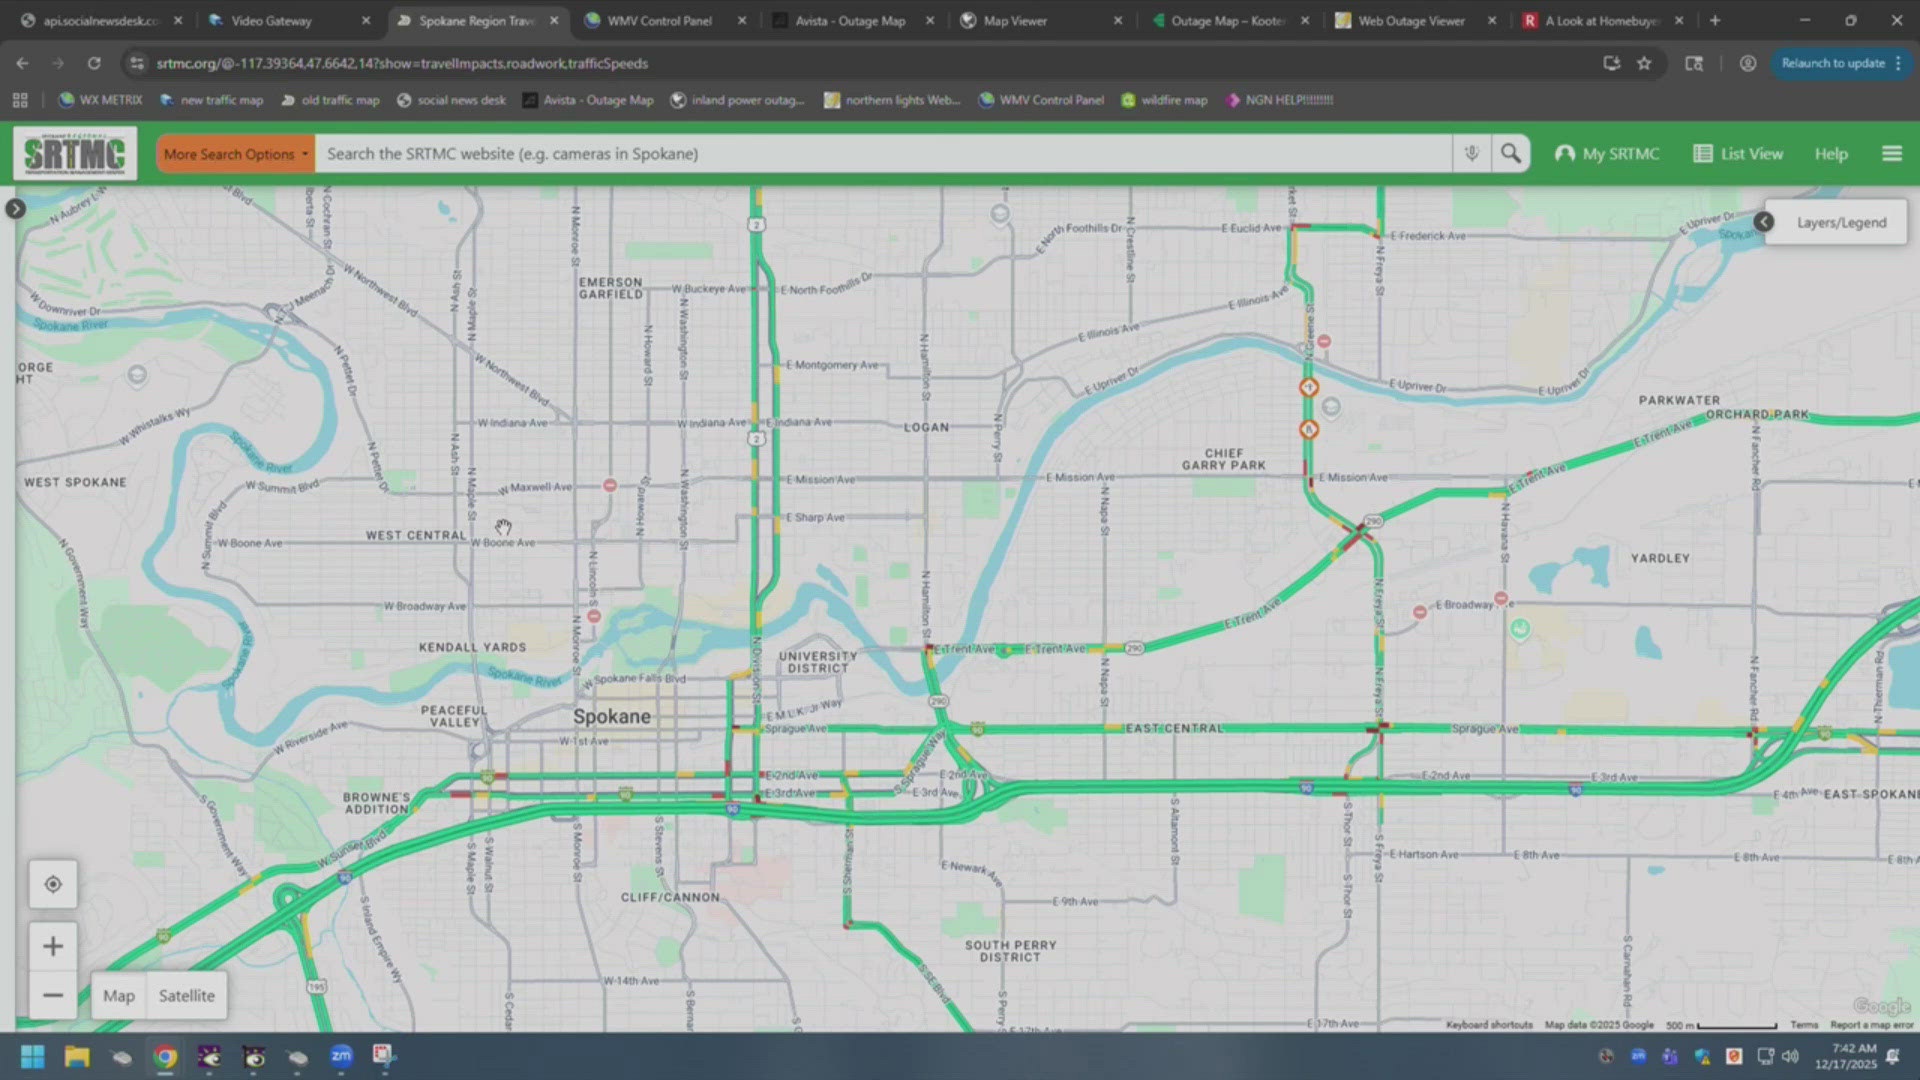The image size is (1920, 1080).
Task: Zoom out with the minus button
Action: (53, 995)
